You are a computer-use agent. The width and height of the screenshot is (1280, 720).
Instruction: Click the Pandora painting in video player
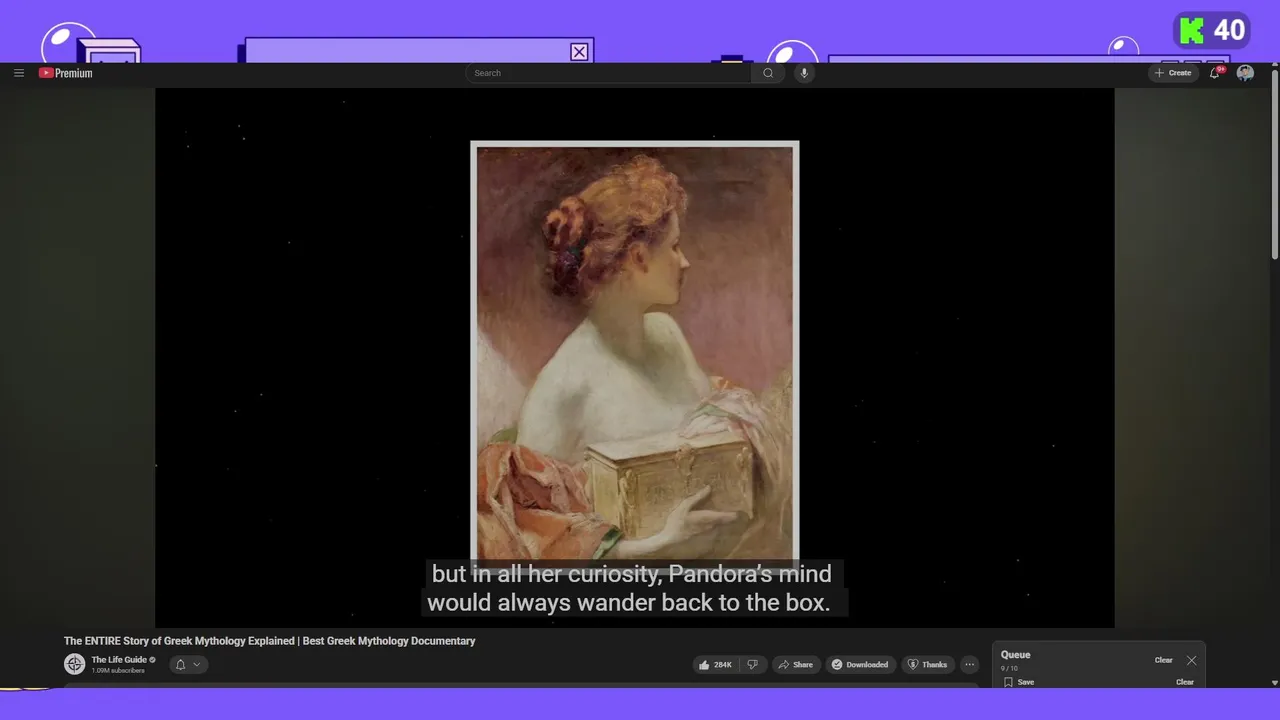pos(635,354)
